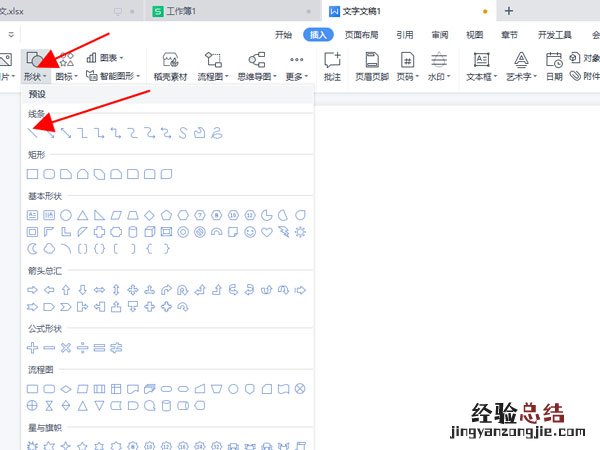Select the S-shaped curve line
Image resolution: width=600 pixels, height=450 pixels.
[x=183, y=133]
